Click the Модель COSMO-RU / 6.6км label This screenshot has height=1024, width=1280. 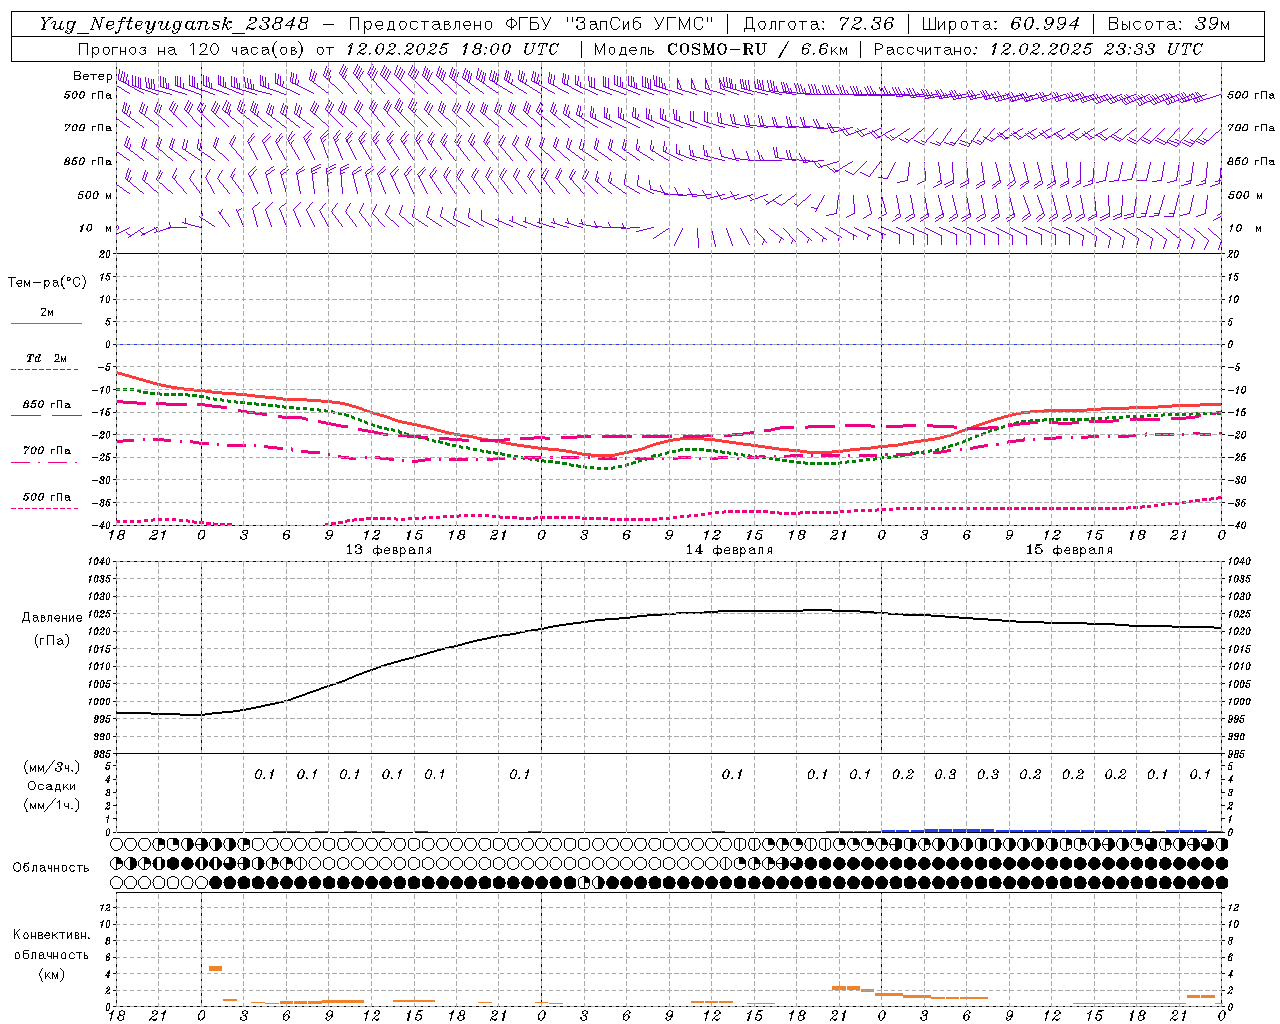click(719, 49)
